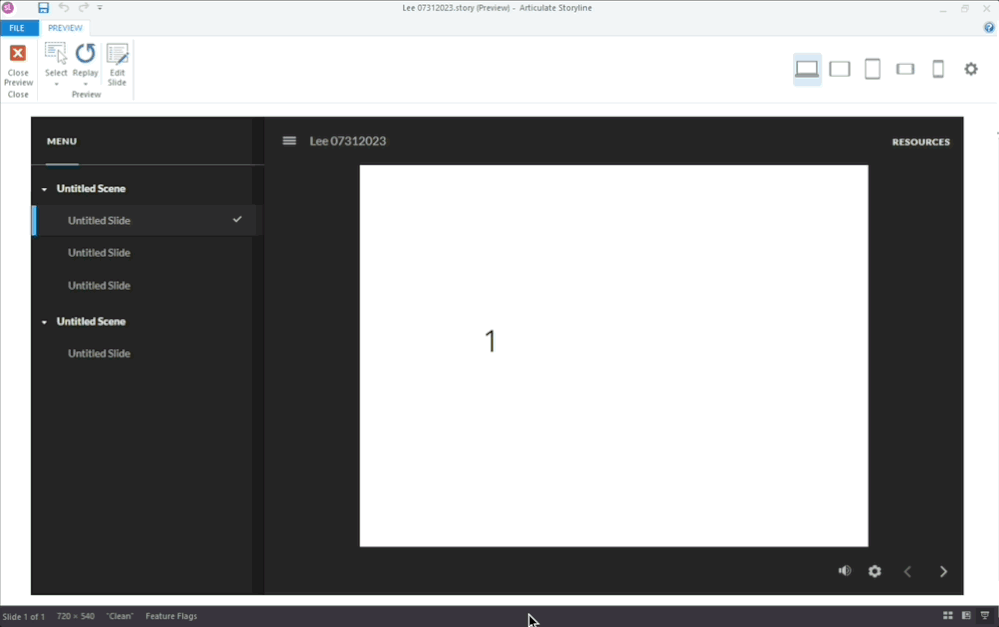Viewport: 999px width, 627px height.
Task: Select the PREVIEW ribbon tab
Action: pos(65,28)
